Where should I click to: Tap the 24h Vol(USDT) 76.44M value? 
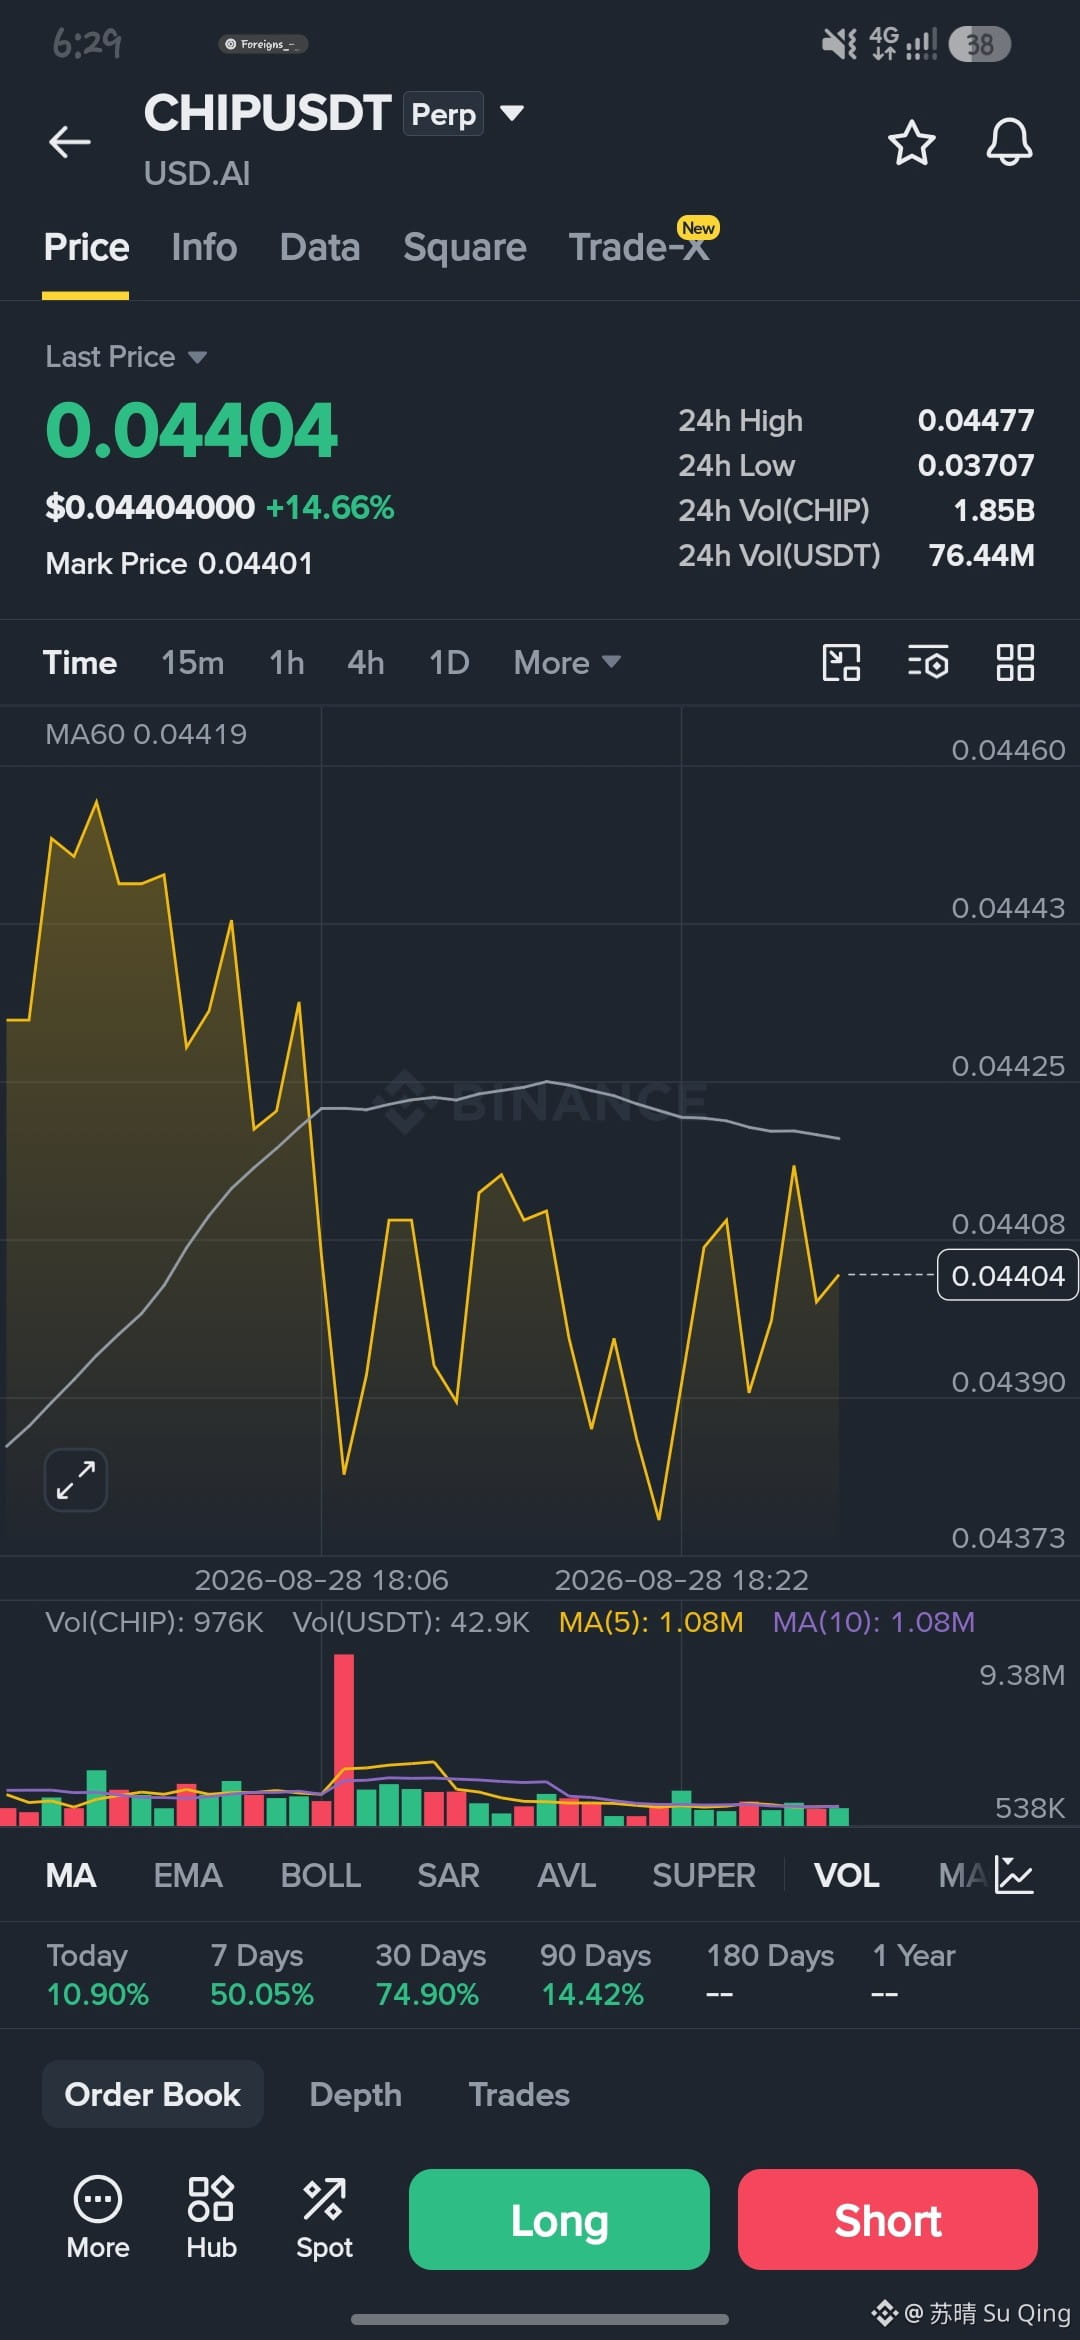[981, 555]
